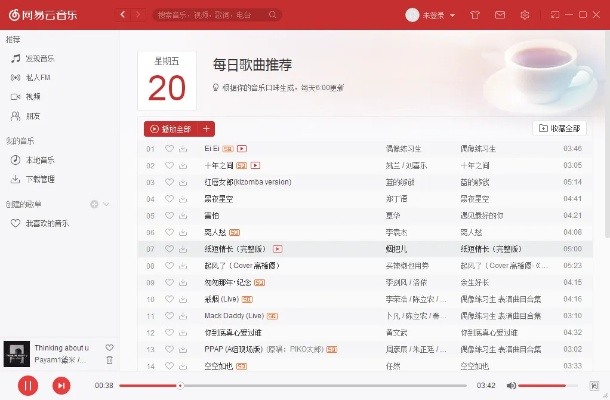Open the messages envelope icon

(499, 15)
